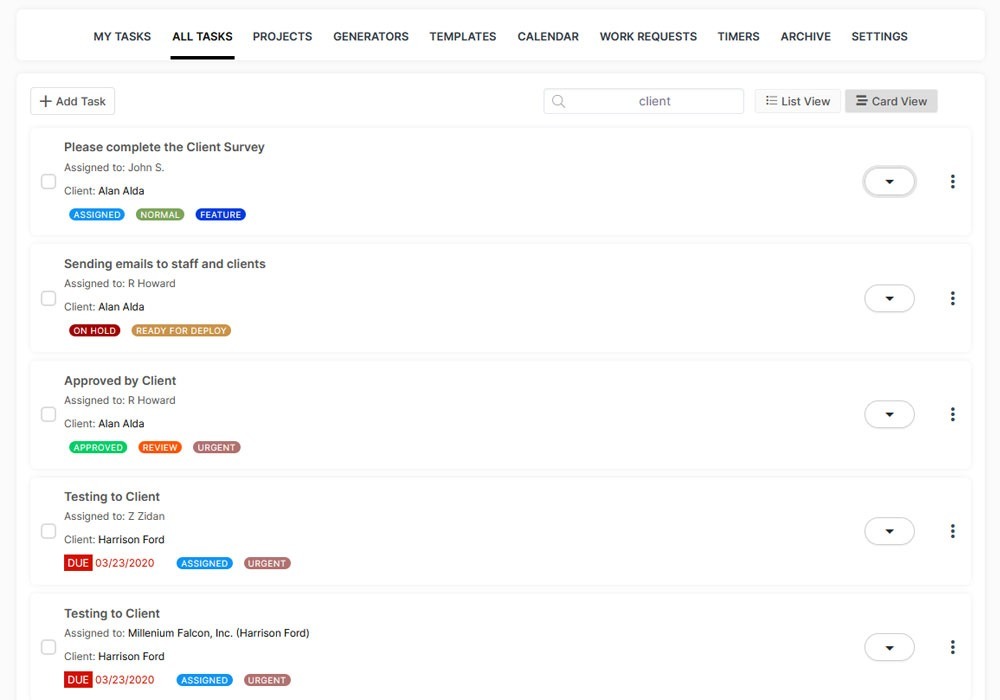Open three-dot menu for Approved by Client task

point(952,414)
